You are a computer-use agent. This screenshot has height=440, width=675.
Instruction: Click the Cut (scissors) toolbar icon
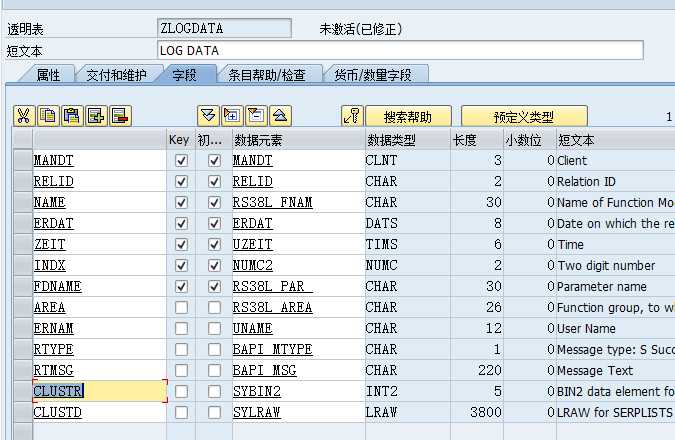point(24,116)
